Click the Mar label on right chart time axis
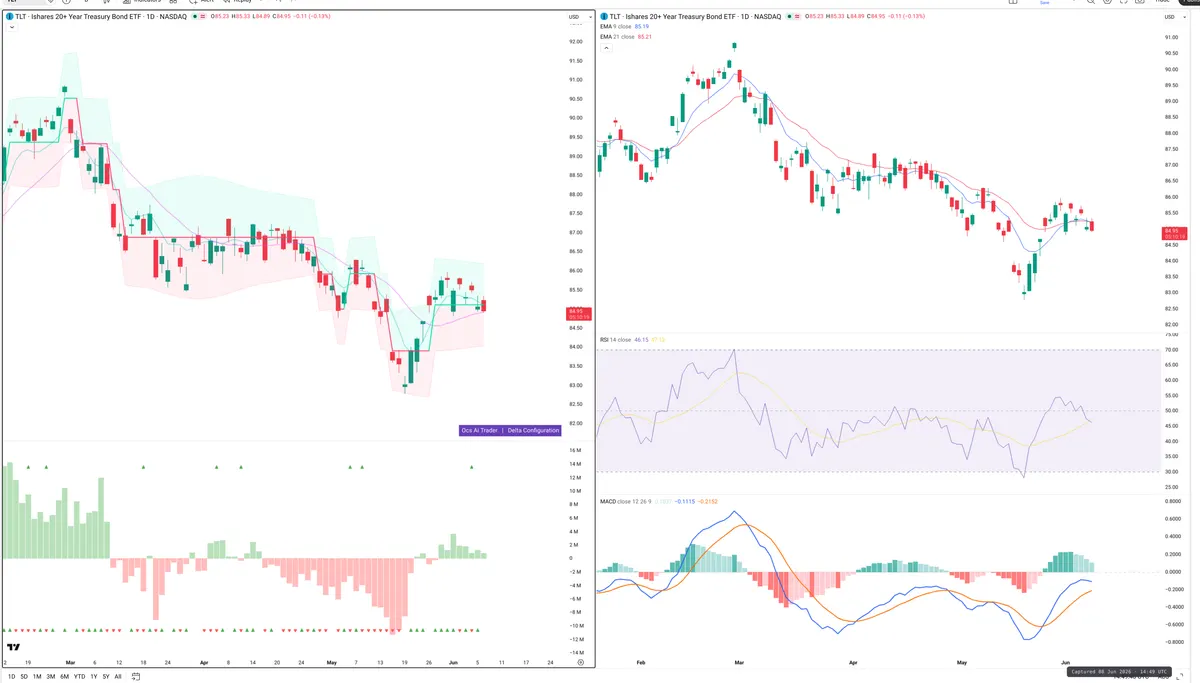 740,662
